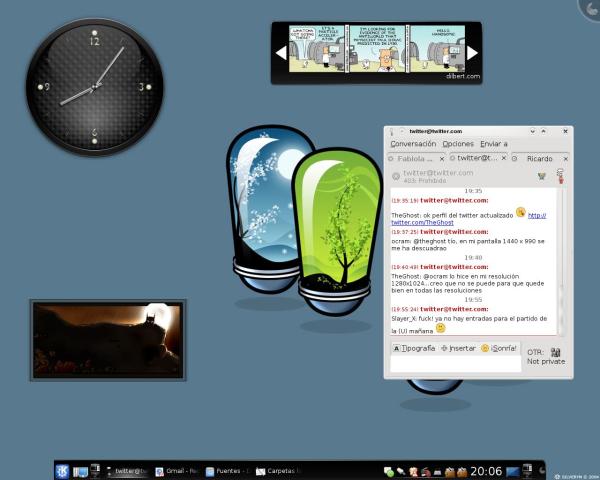This screenshot has height=480, width=600.
Task: Close the Fabiola conversation tab
Action: 442,158
